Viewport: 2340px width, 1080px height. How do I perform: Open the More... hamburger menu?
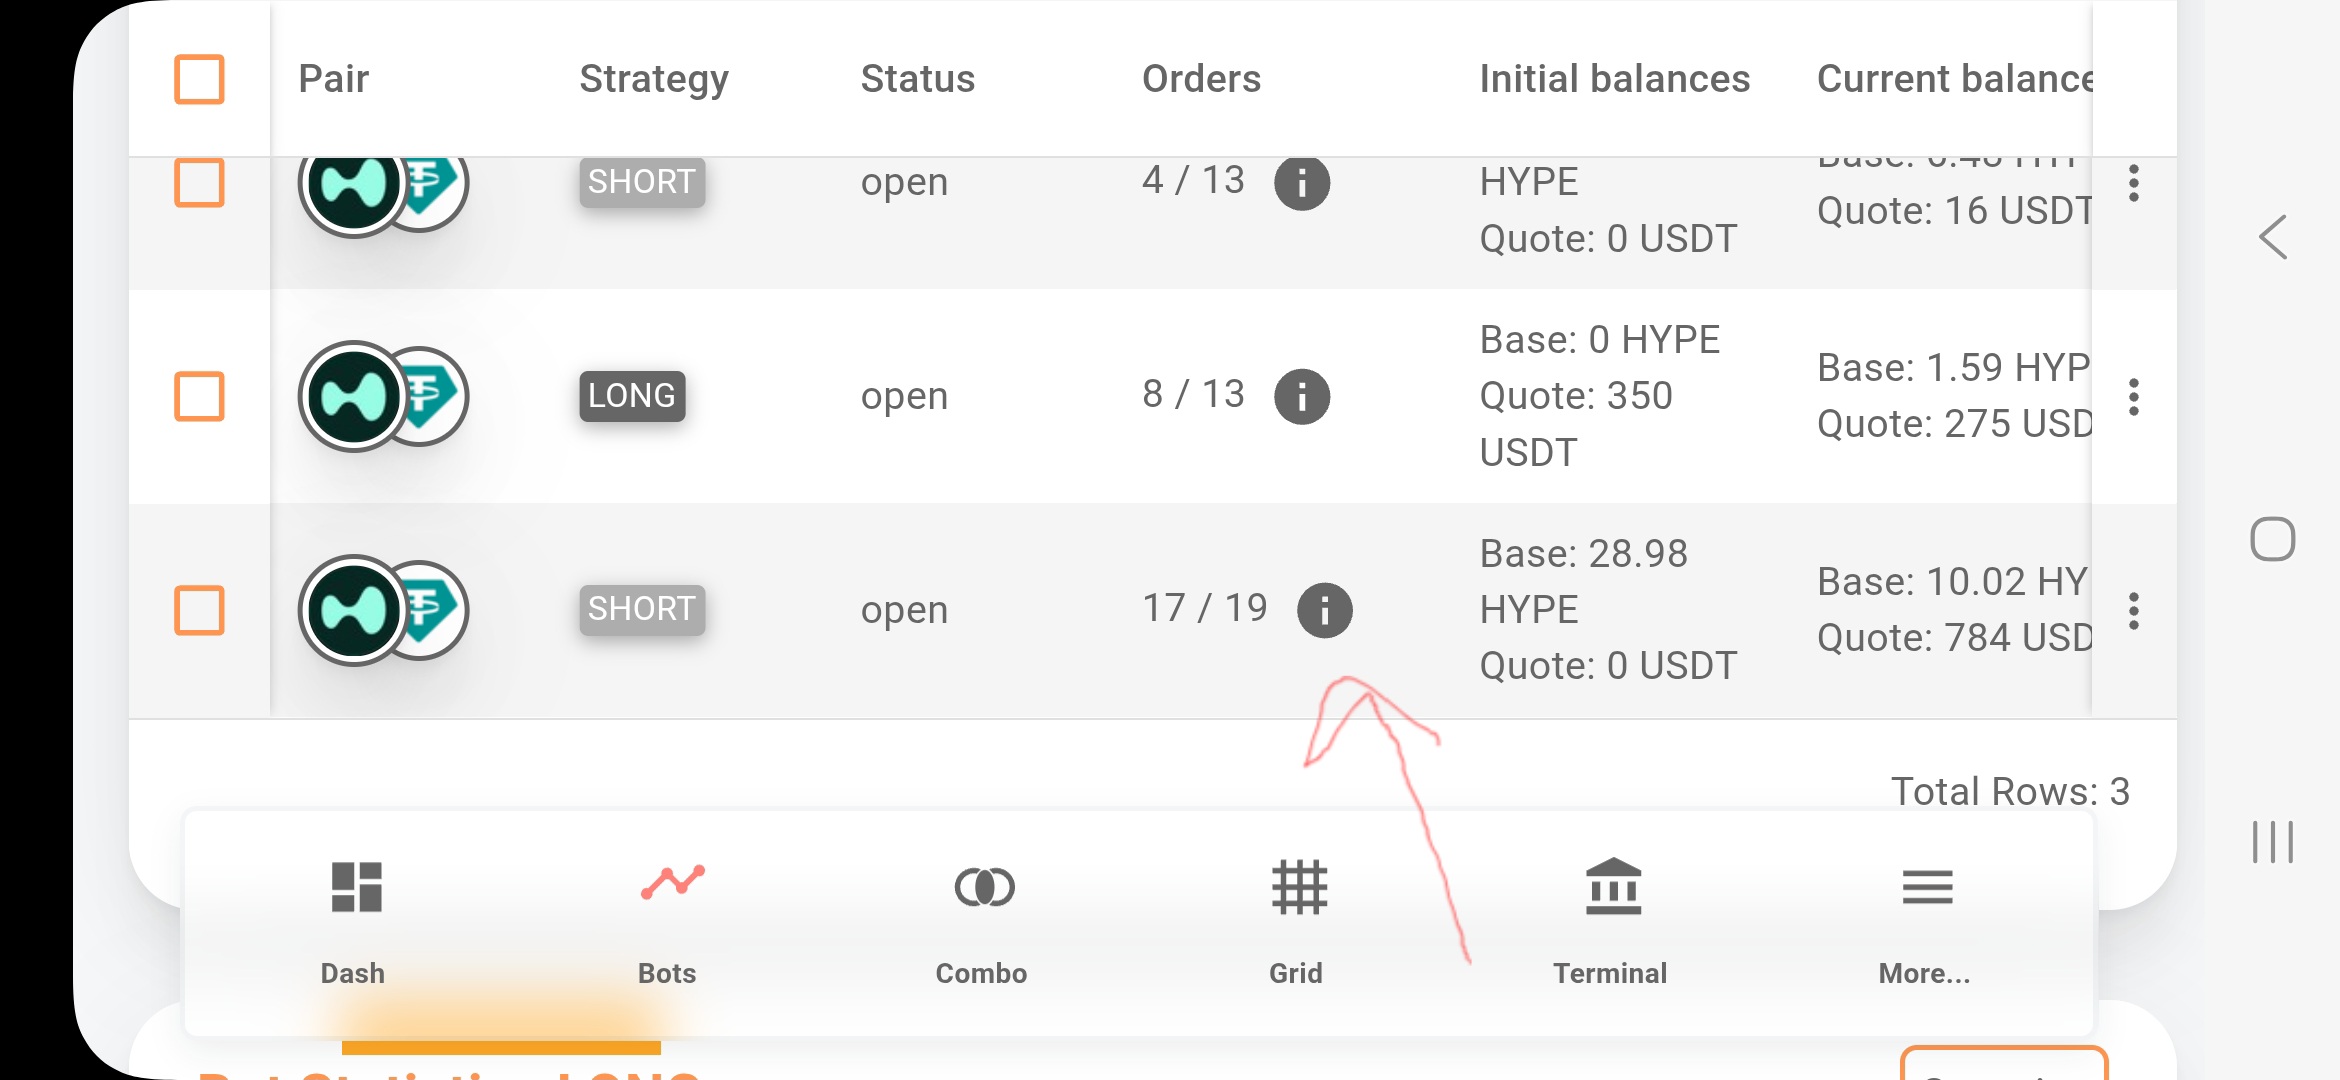(1927, 887)
